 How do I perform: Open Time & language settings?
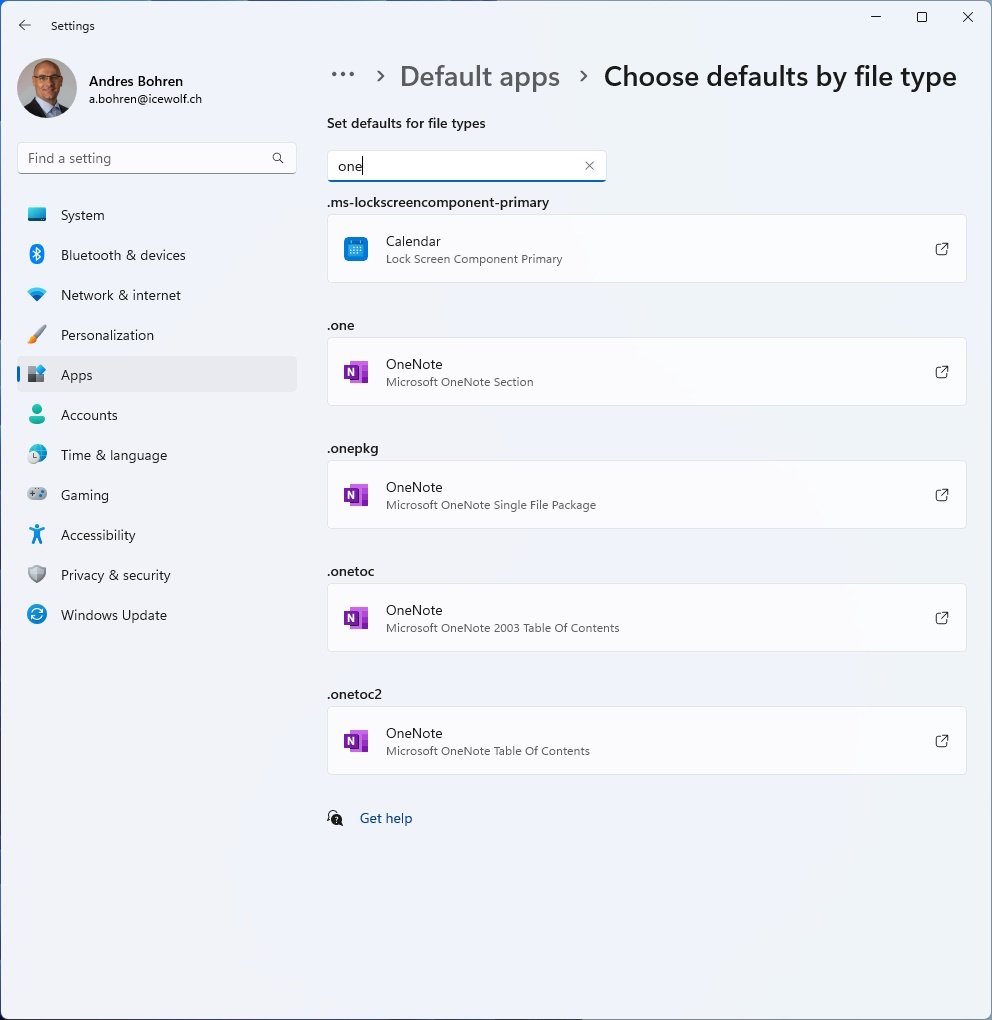tap(157, 455)
